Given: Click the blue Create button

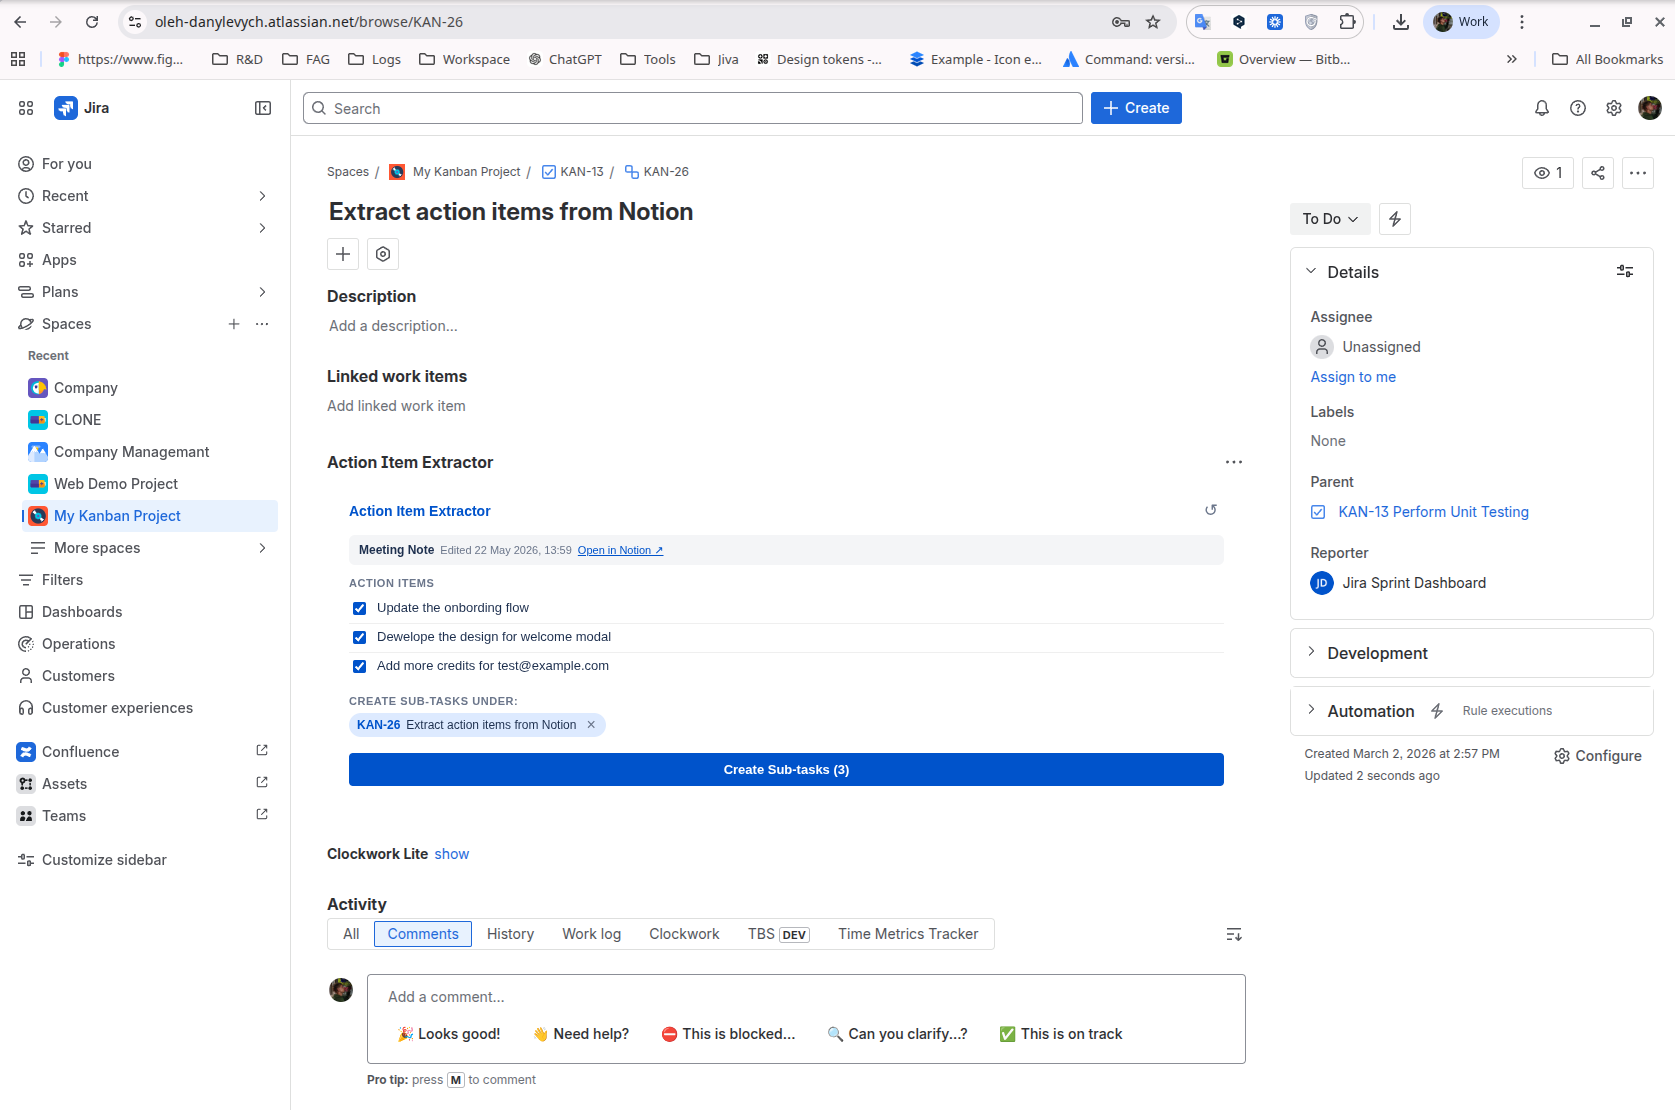Looking at the screenshot, I should pyautogui.click(x=1136, y=108).
